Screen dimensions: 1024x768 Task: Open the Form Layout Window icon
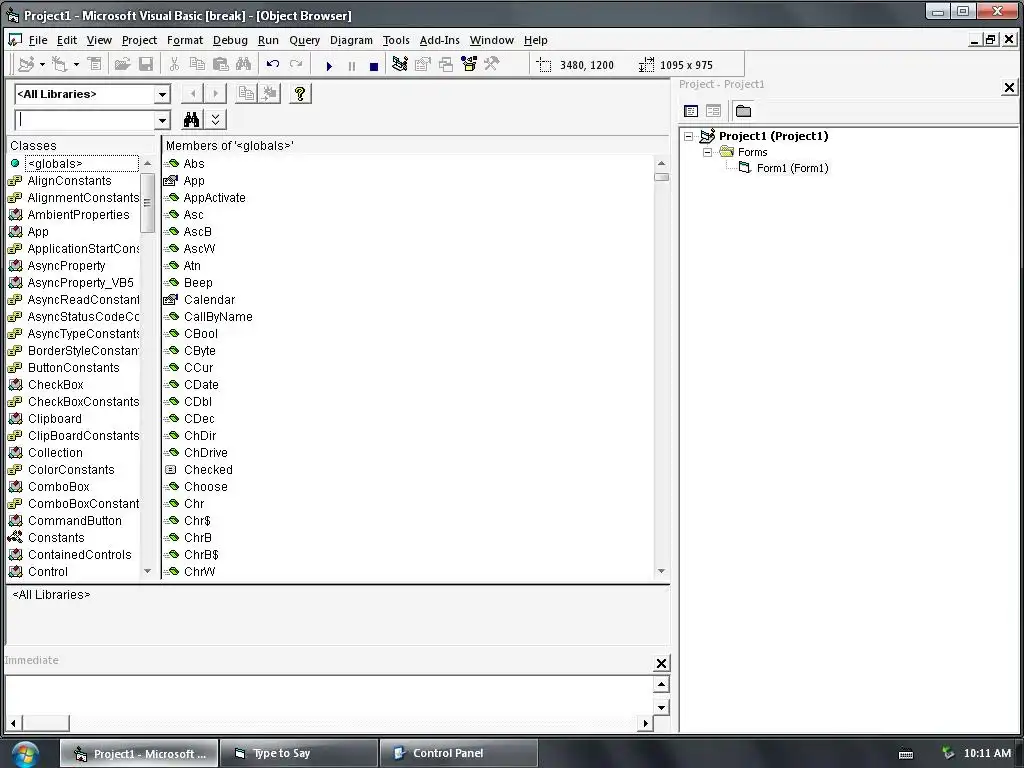point(446,64)
